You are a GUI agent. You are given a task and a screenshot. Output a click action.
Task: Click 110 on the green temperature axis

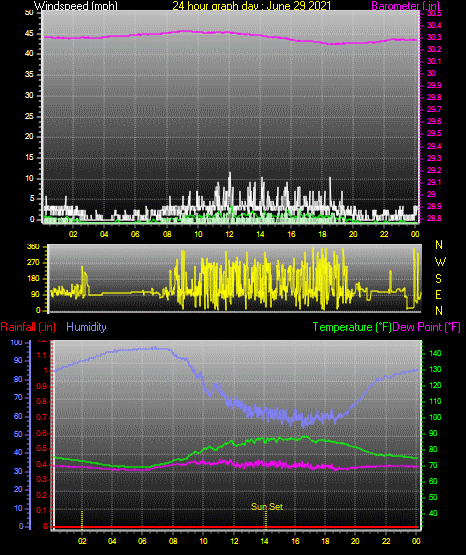(x=435, y=401)
